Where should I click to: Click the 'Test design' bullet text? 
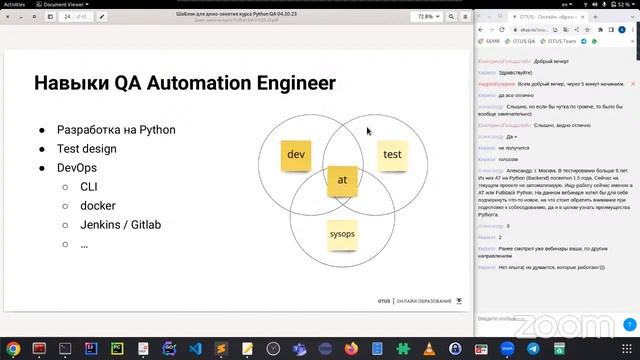pos(87,149)
